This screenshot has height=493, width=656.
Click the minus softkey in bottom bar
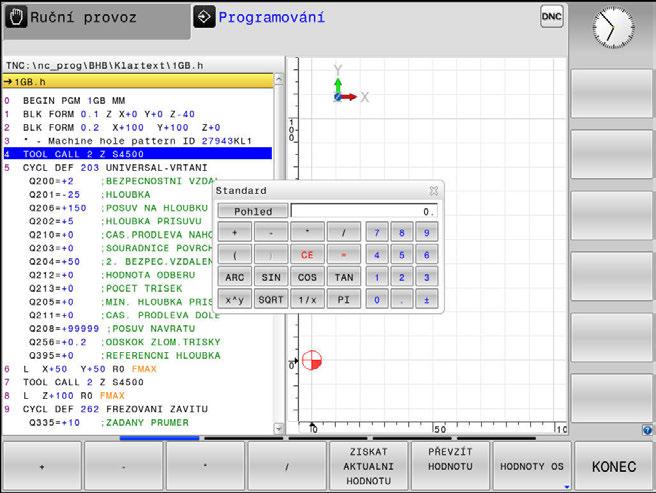123,466
